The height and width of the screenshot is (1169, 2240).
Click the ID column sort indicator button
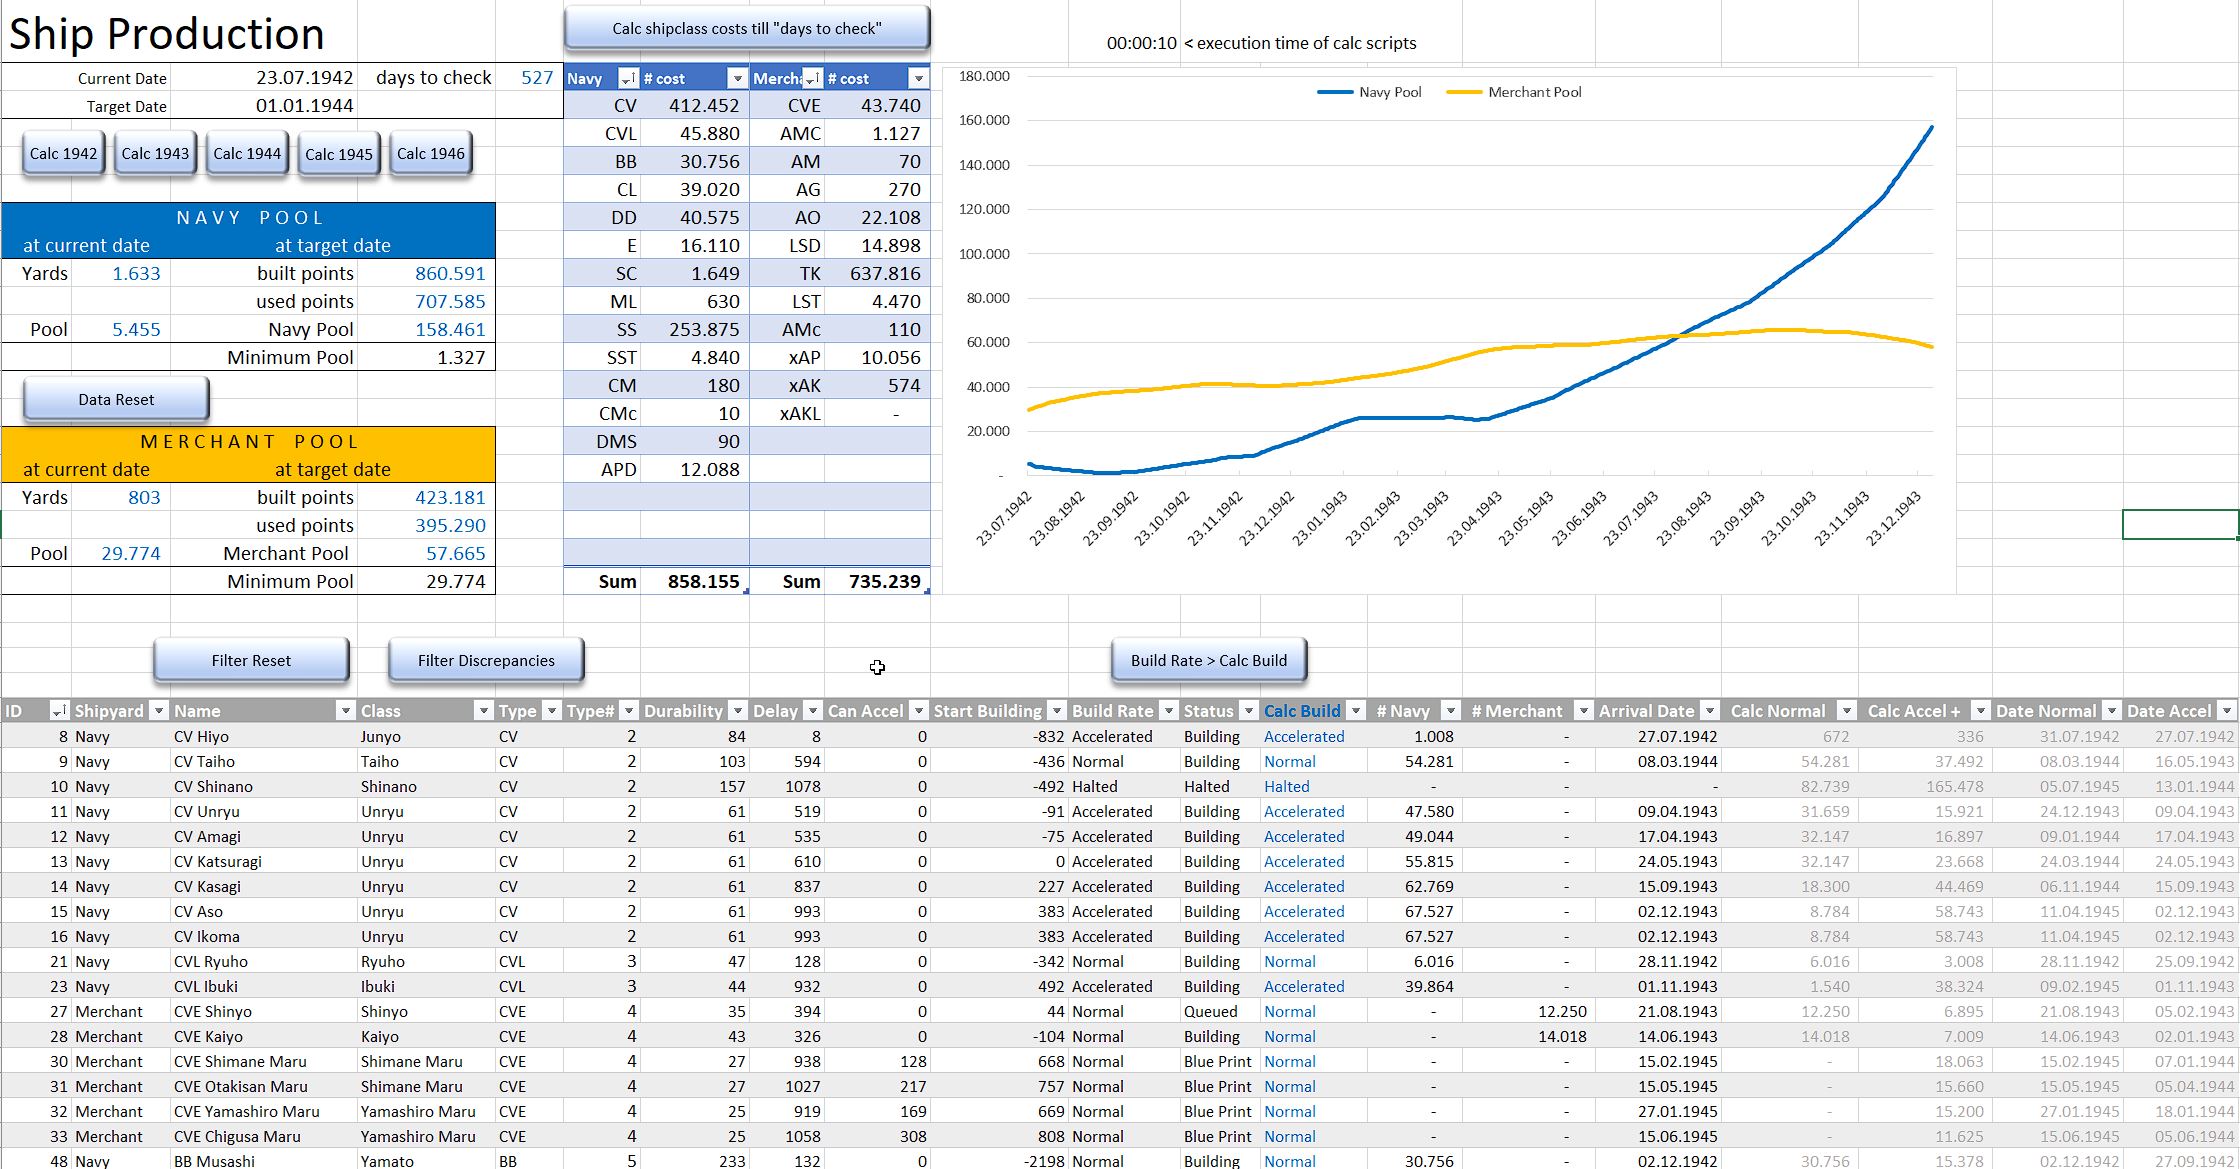click(59, 711)
